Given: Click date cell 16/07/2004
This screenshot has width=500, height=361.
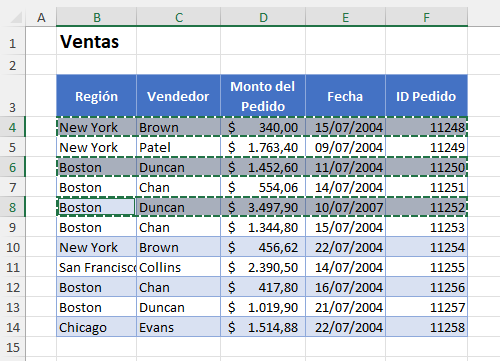Looking at the screenshot, I should tap(345, 287).
